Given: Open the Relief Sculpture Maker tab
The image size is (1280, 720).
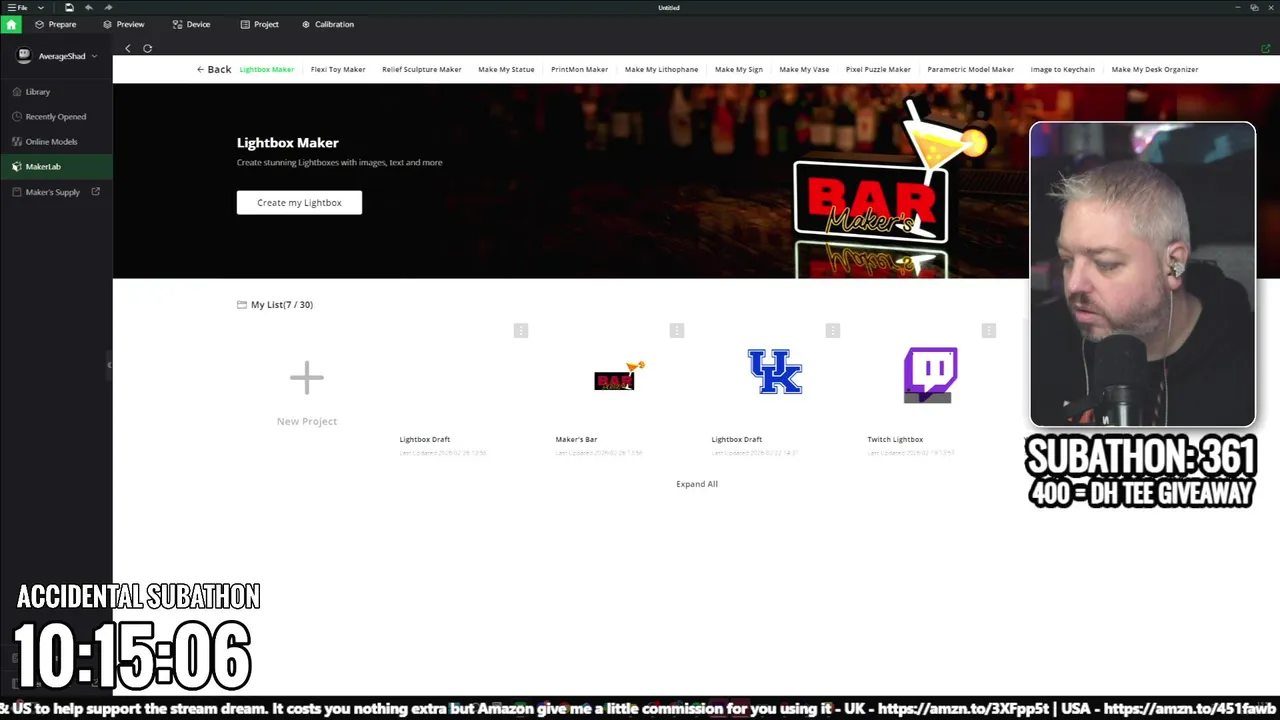Looking at the screenshot, I should 422,70.
